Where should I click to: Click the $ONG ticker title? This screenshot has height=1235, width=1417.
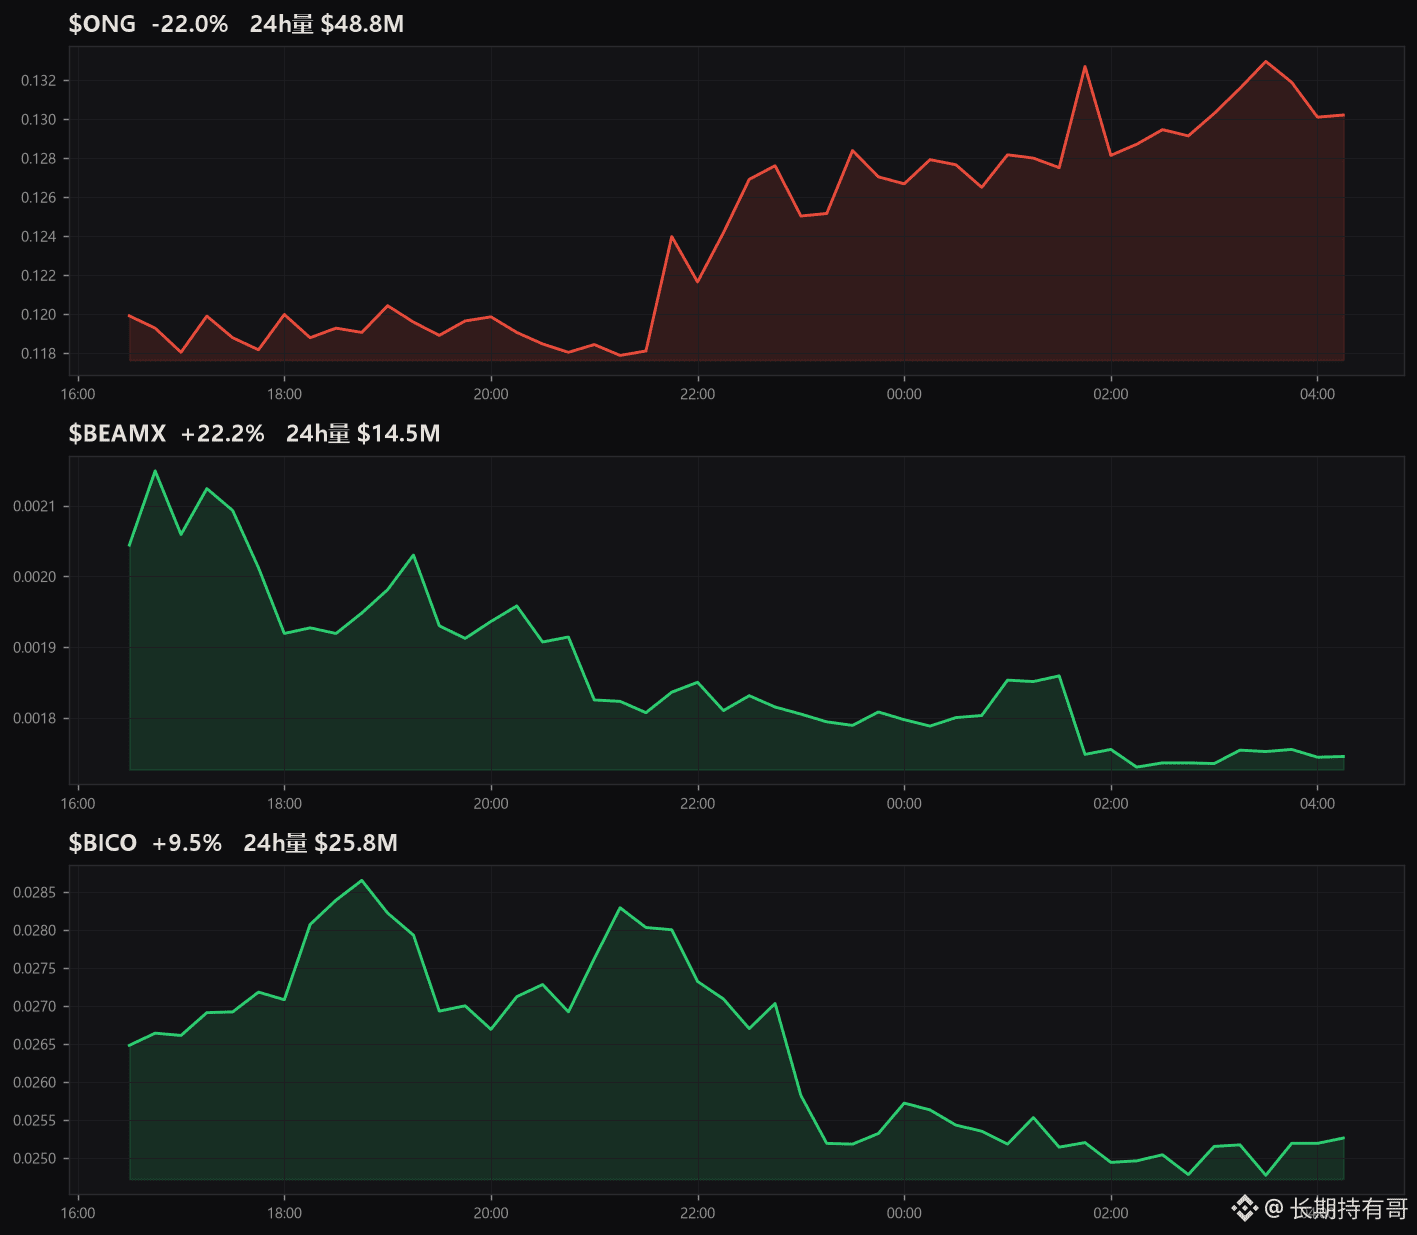102,24
